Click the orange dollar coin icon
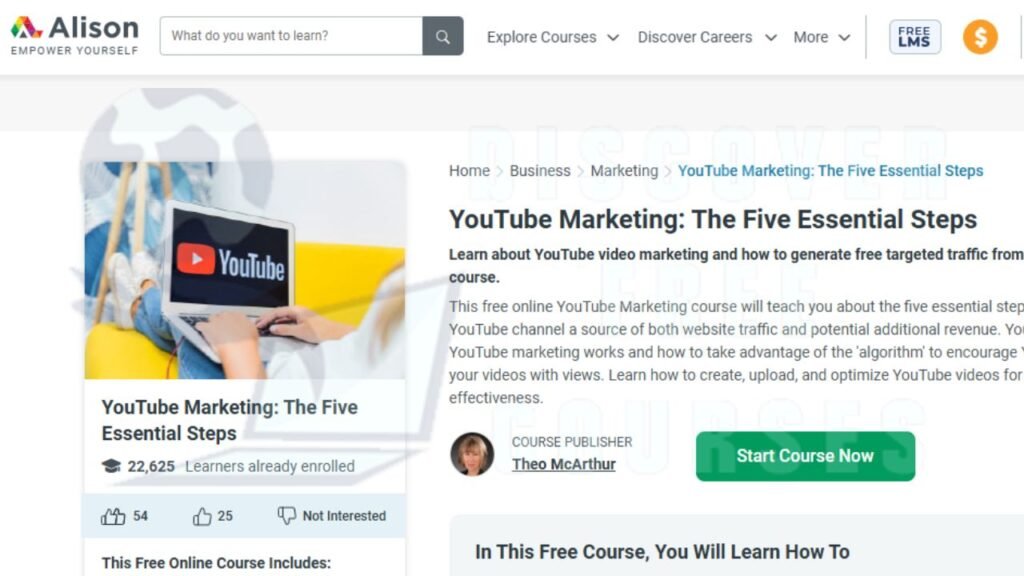 pyautogui.click(x=980, y=37)
